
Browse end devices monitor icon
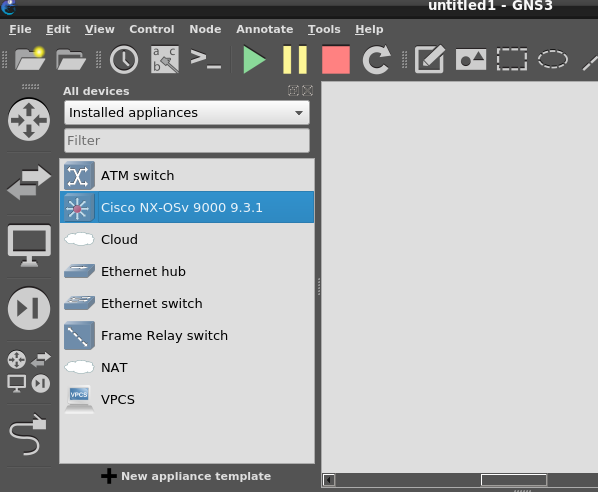[x=29, y=246]
